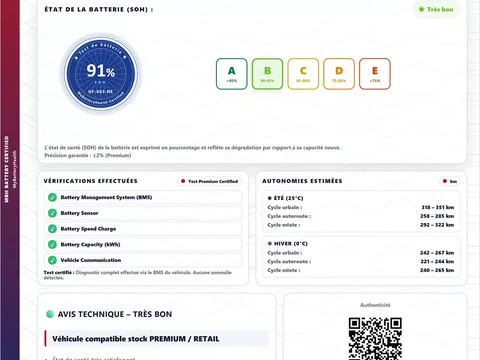
Task: Click the 'AVIS TECHNIQUE – TRÈS BON' heading
Action: point(115,314)
